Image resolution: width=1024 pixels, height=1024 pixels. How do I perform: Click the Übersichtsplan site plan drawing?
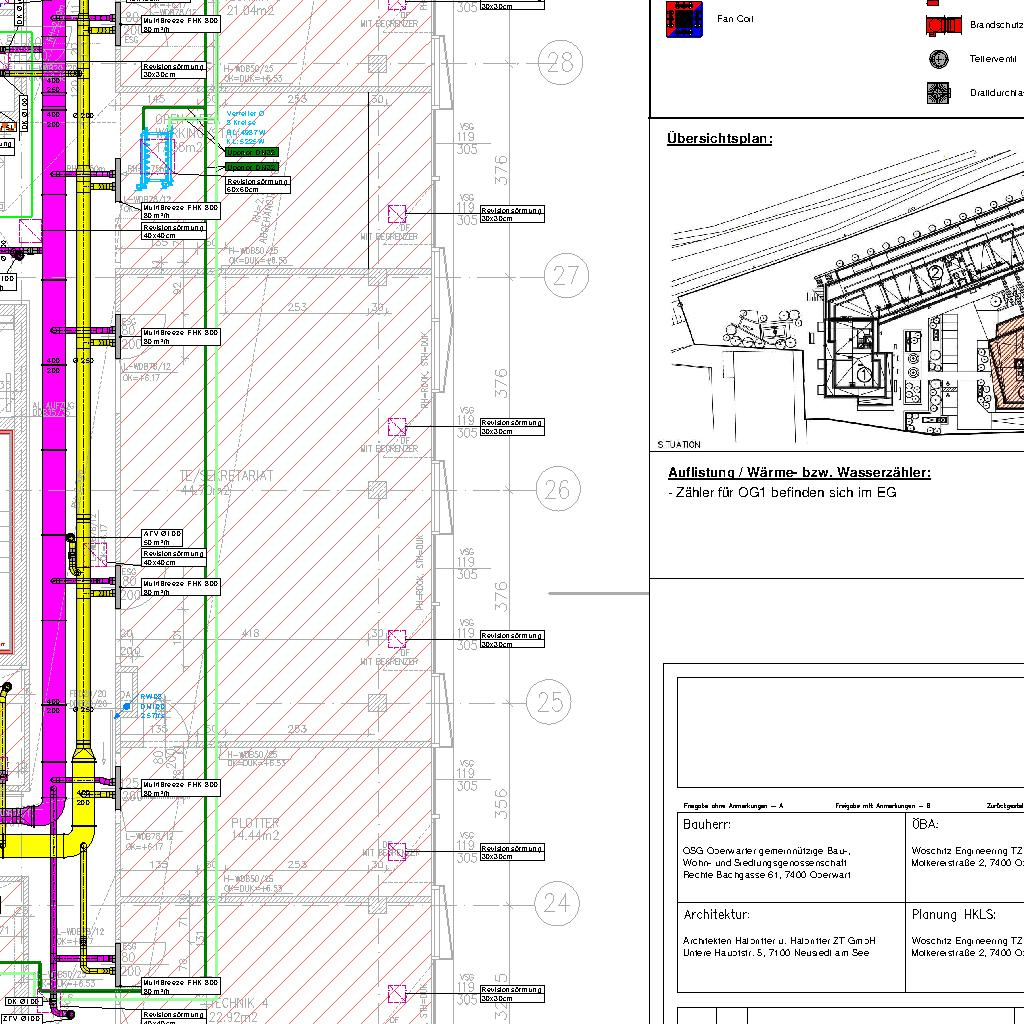tap(847, 294)
